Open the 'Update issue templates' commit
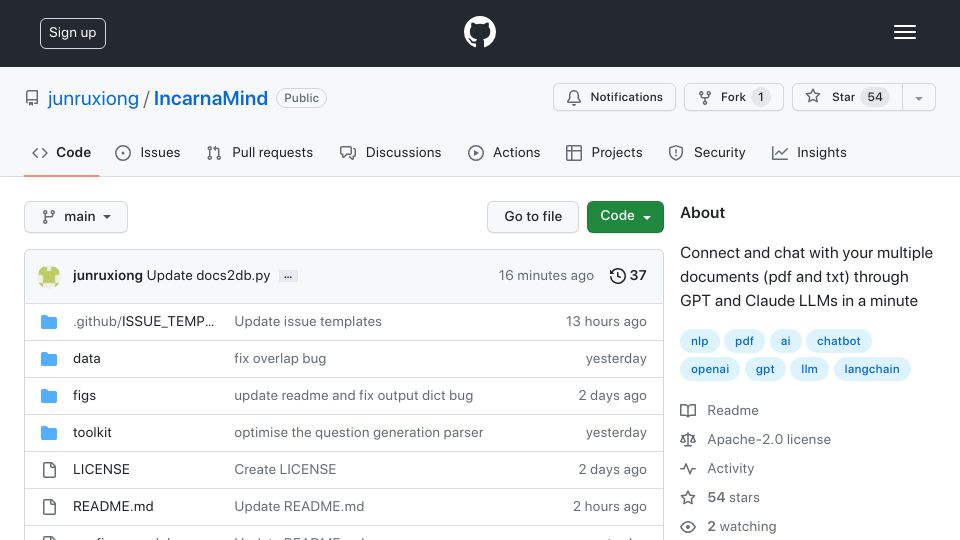The image size is (960, 540). [308, 321]
